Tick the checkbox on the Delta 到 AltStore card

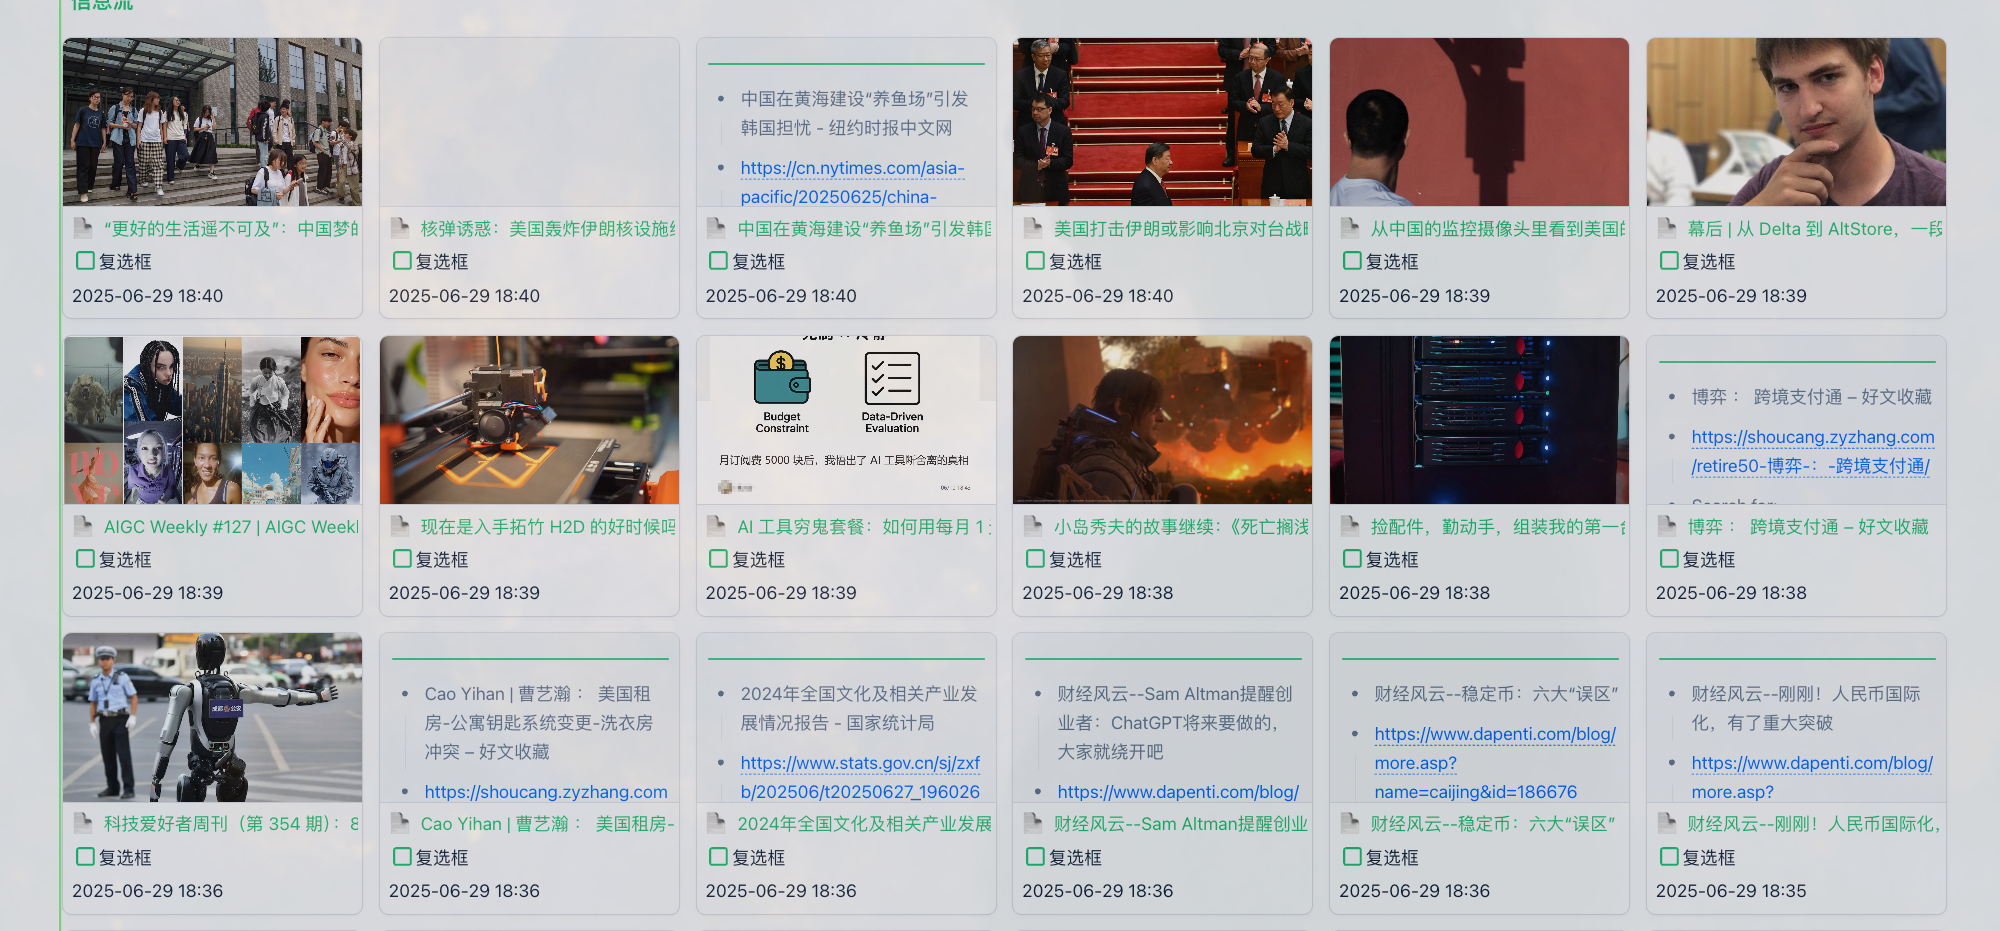(x=1669, y=261)
